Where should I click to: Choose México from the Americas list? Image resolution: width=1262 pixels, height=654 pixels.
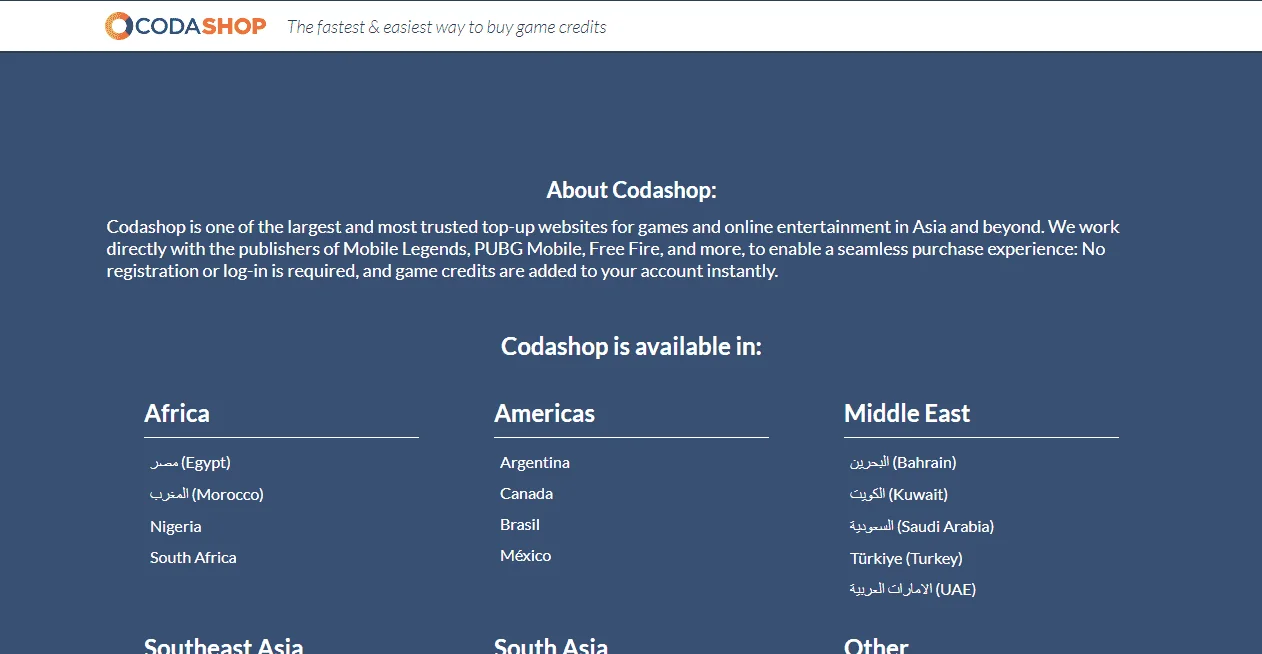[526, 555]
